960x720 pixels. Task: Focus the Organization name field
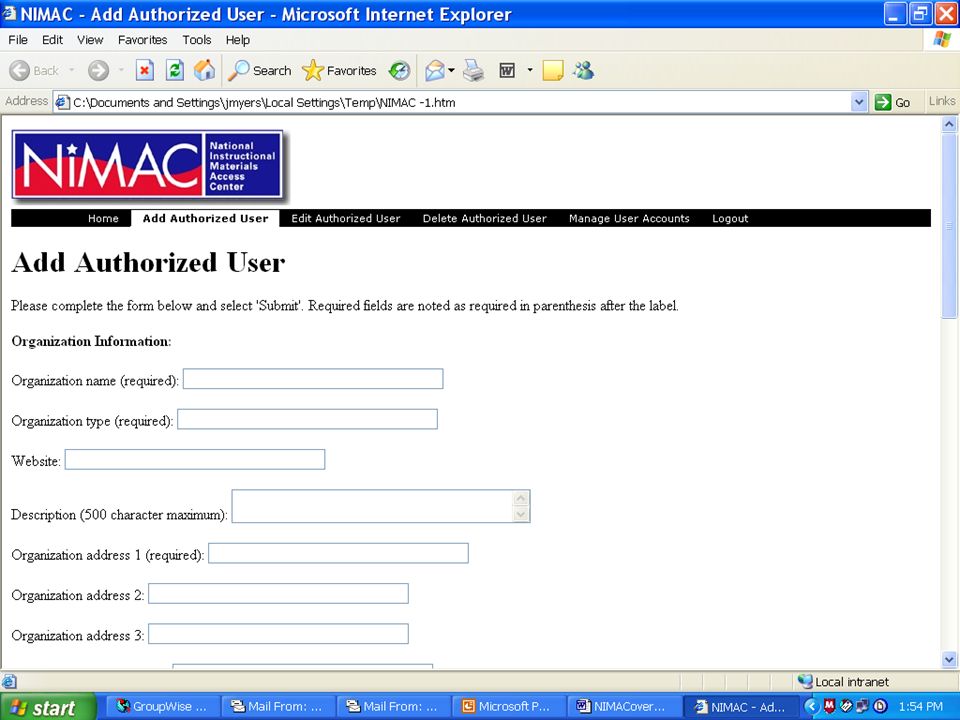pyautogui.click(x=313, y=379)
